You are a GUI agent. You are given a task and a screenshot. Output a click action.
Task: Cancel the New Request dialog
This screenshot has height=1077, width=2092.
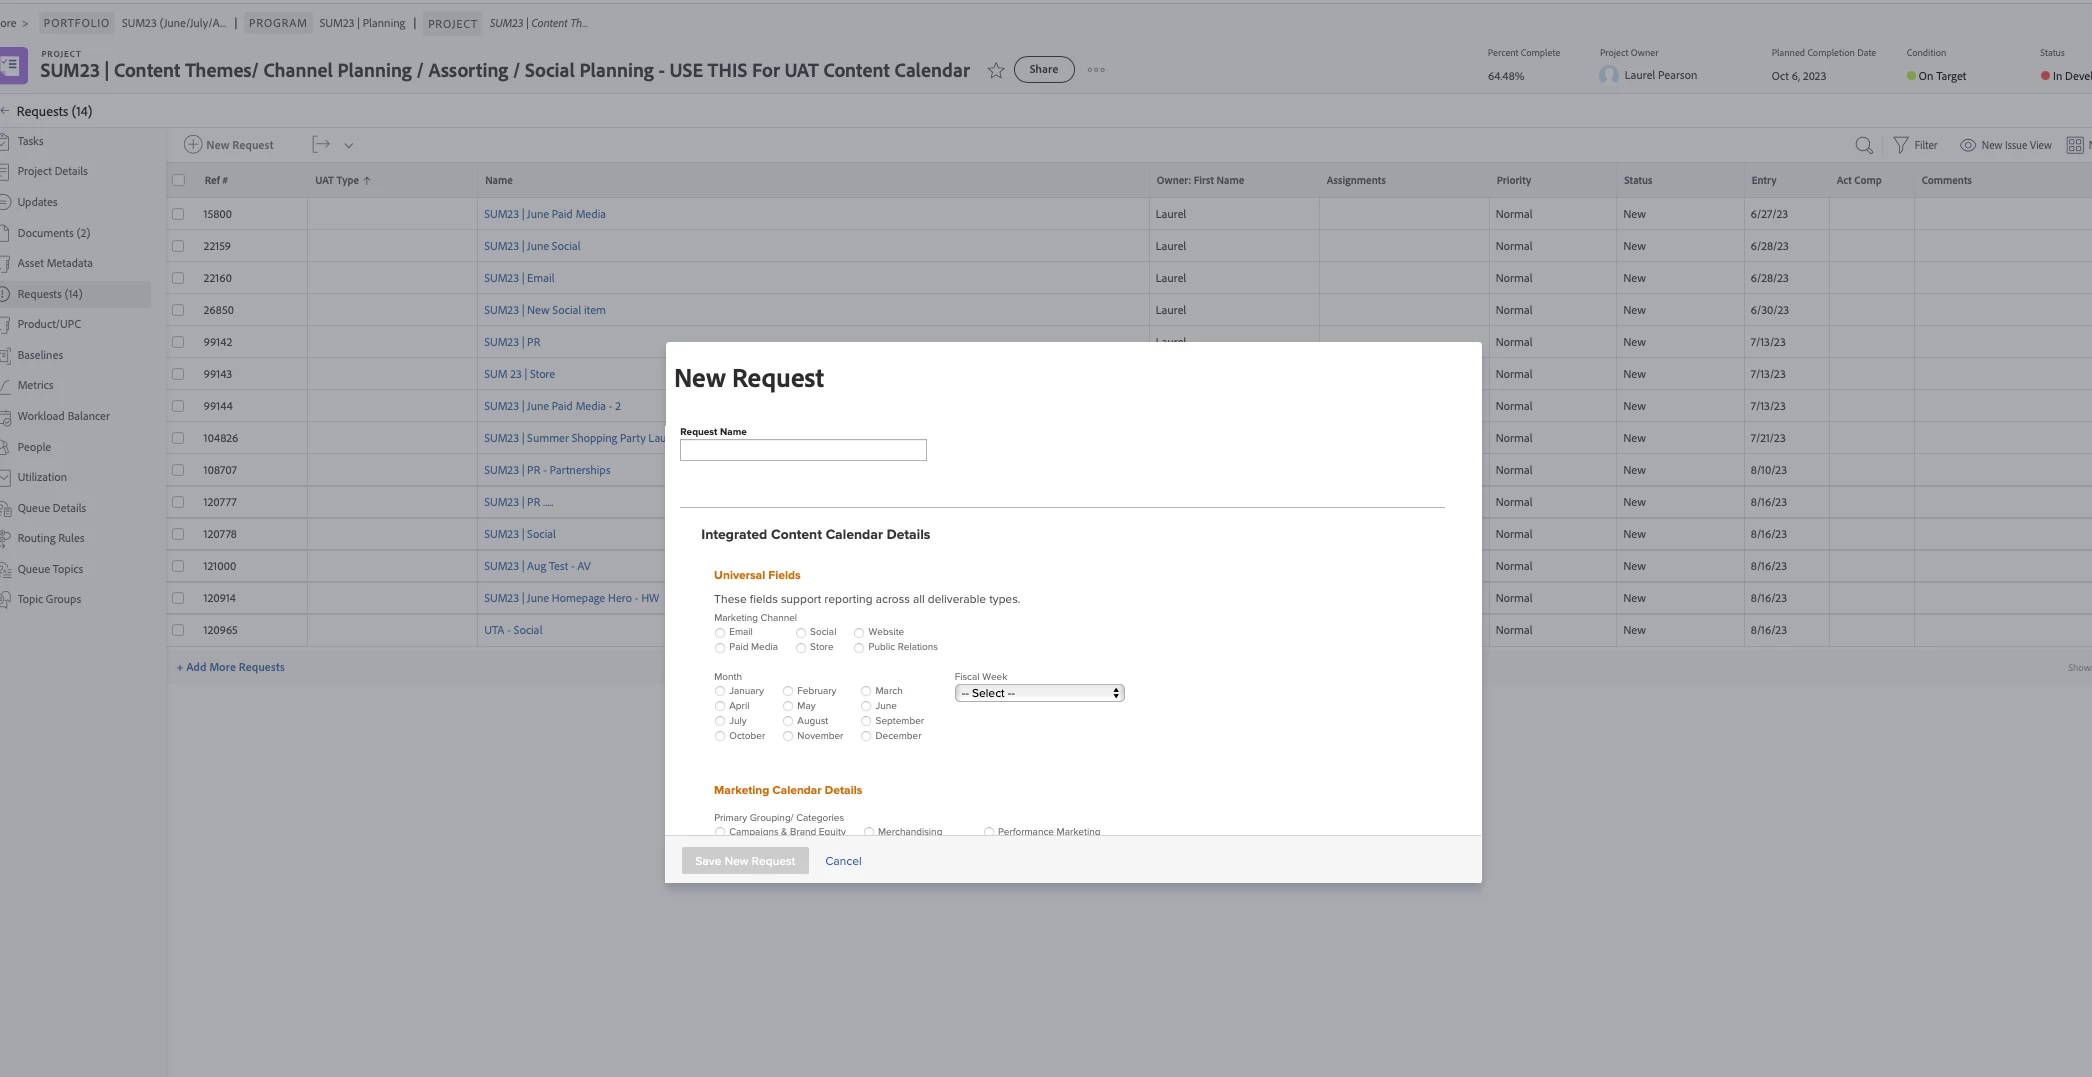click(x=843, y=861)
